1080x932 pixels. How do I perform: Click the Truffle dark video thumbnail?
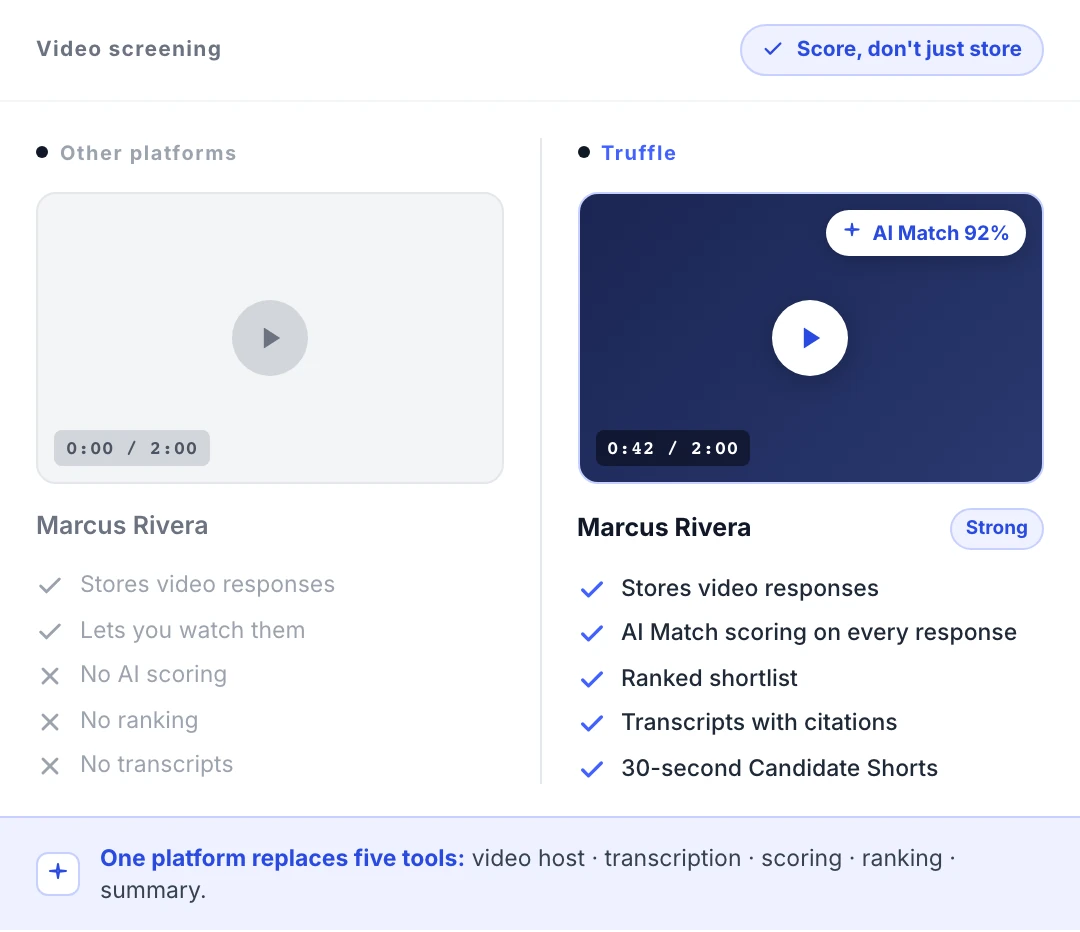pos(811,338)
